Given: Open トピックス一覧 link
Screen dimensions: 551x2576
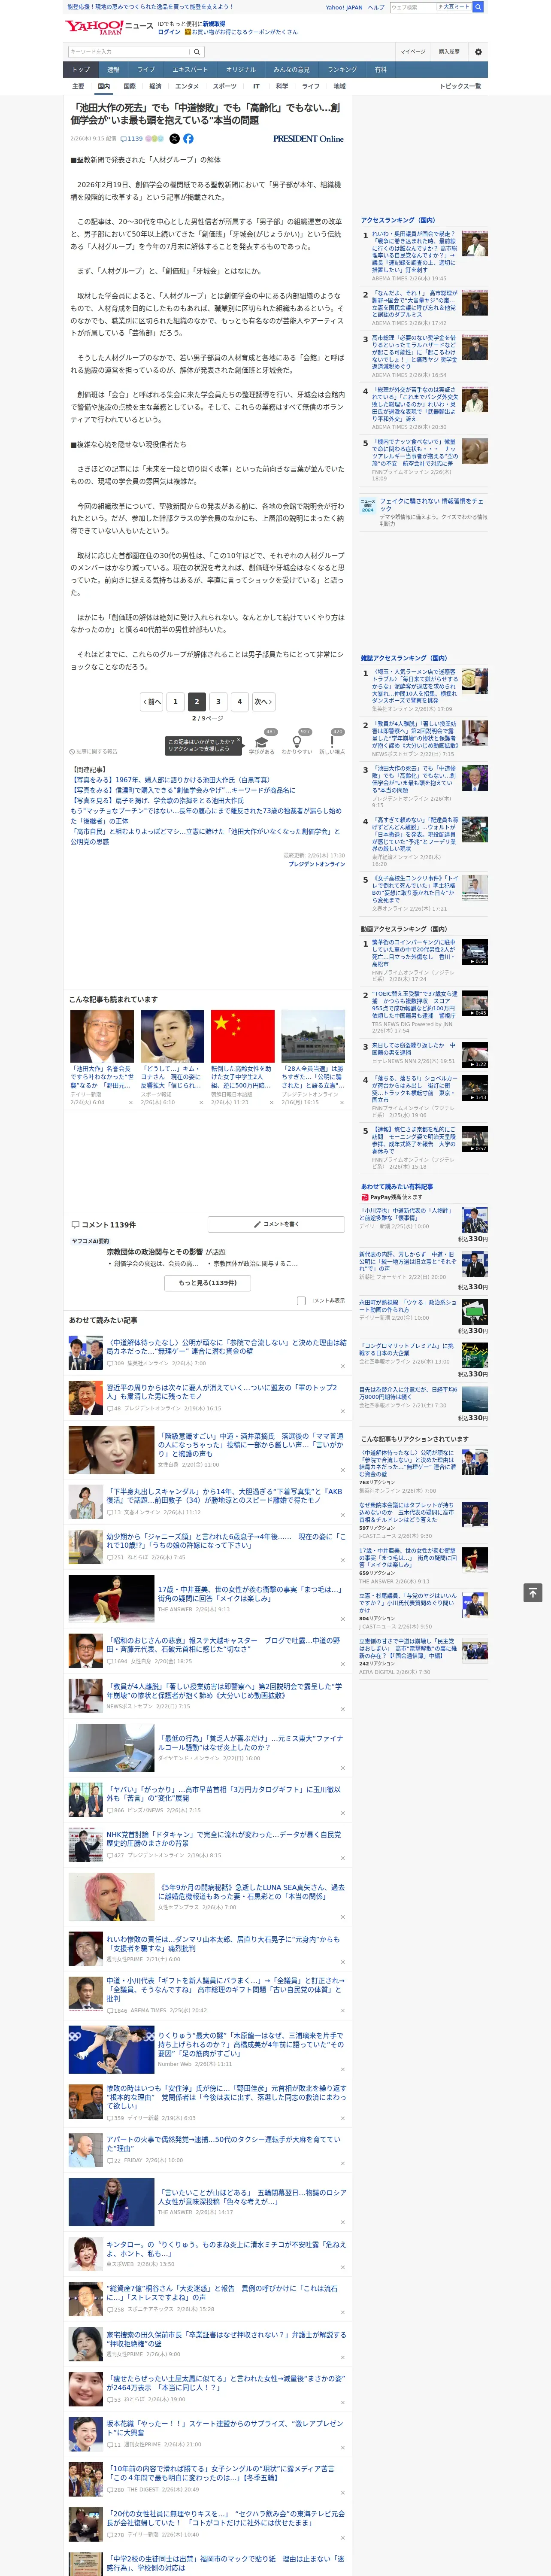Looking at the screenshot, I should click(460, 86).
